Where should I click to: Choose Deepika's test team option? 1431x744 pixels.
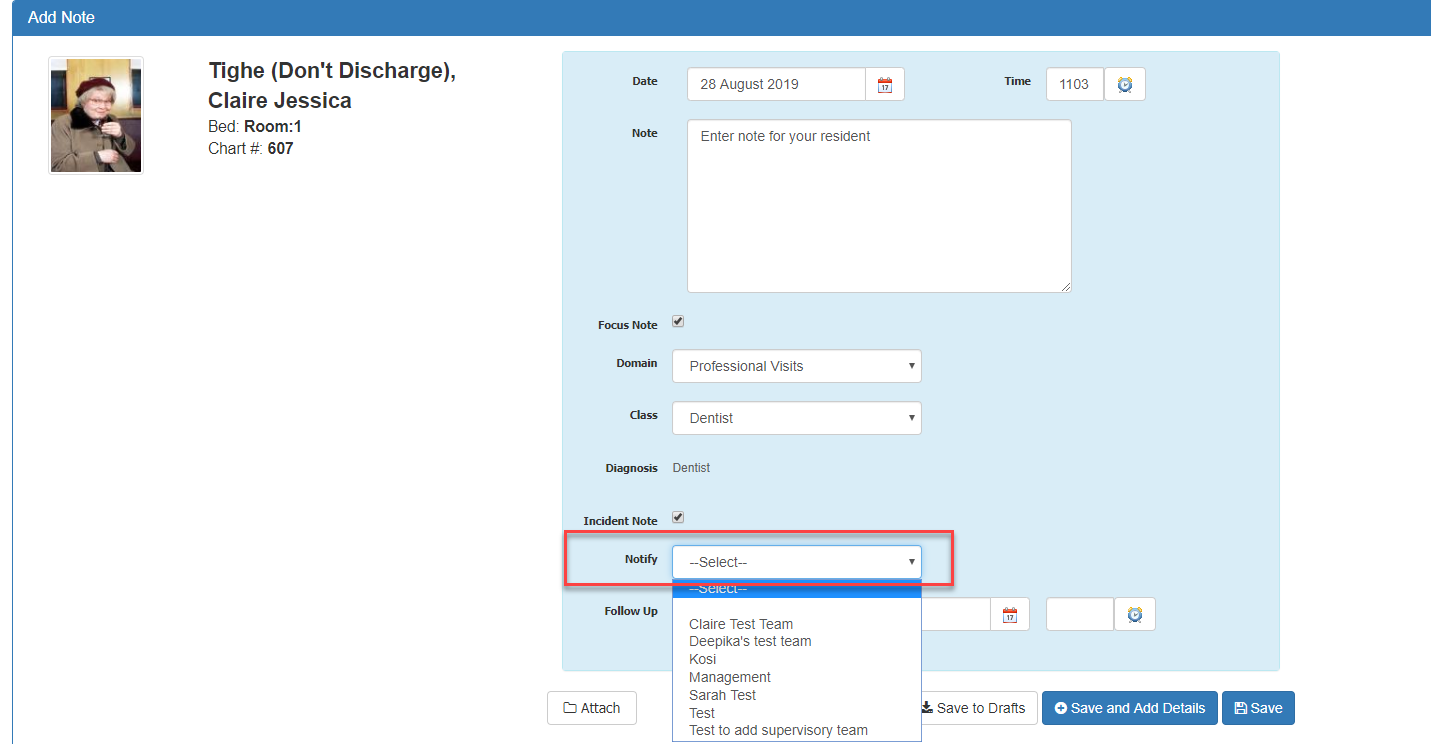pyautogui.click(x=750, y=641)
